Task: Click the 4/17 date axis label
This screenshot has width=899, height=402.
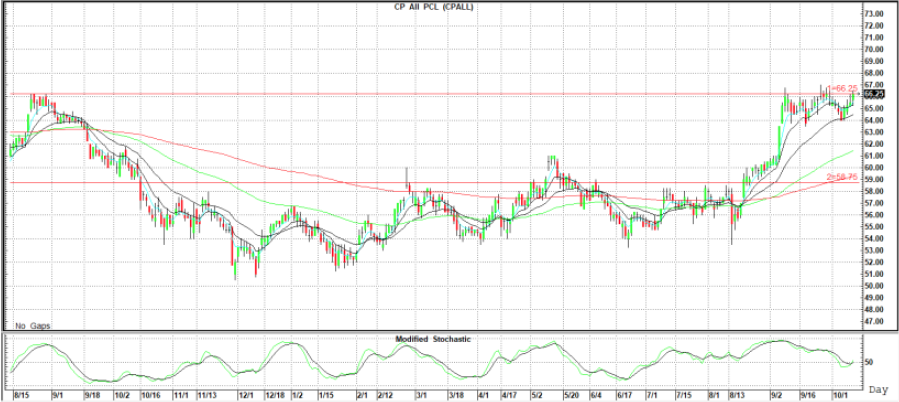Action: point(510,396)
